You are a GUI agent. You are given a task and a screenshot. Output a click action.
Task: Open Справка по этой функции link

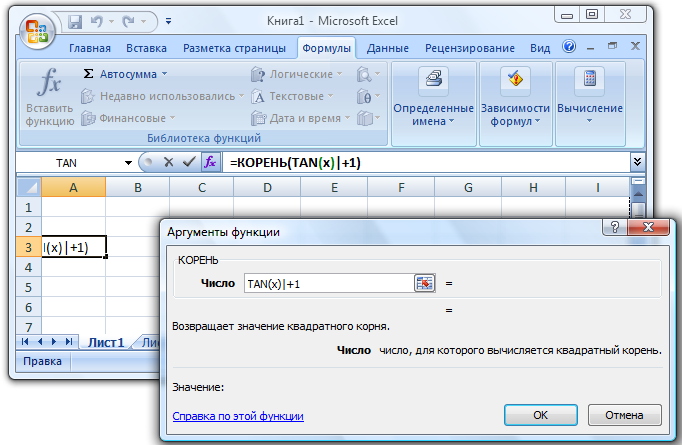pos(238,416)
